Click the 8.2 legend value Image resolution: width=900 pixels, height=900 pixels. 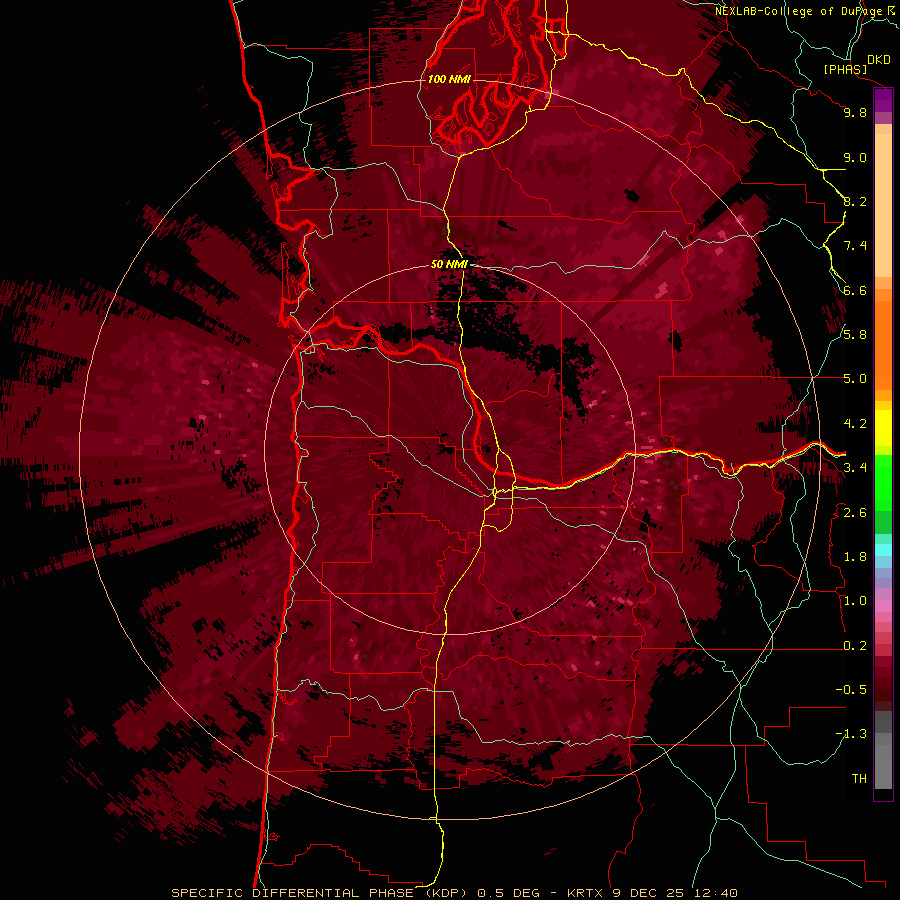point(855,201)
